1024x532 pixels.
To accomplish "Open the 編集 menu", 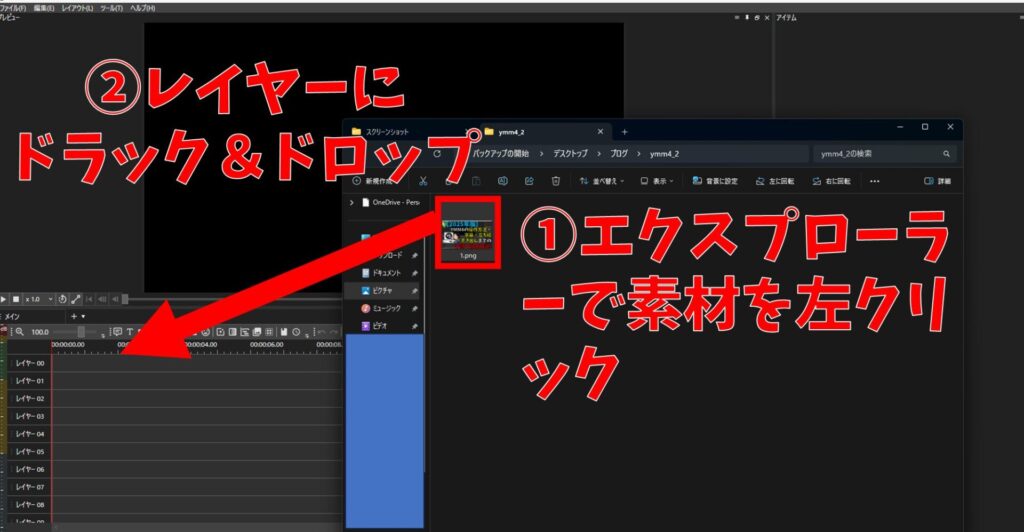I will pos(44,8).
